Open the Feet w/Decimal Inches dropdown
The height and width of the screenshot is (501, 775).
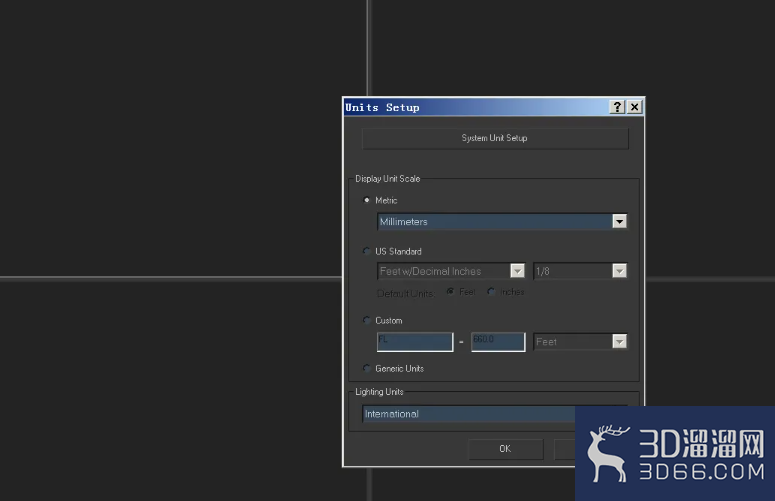click(x=451, y=271)
